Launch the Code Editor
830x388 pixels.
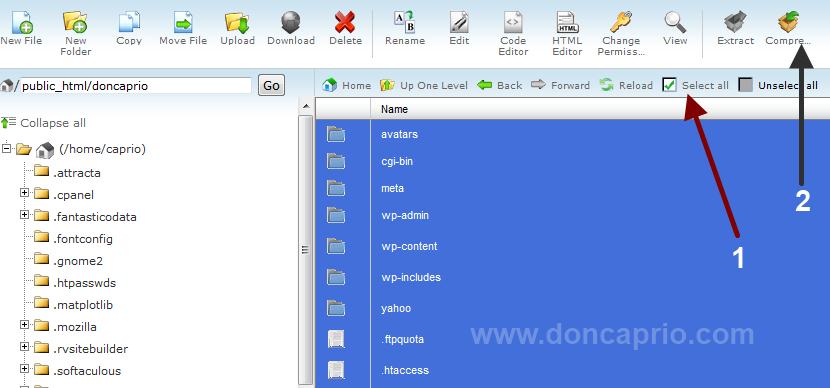point(513,34)
